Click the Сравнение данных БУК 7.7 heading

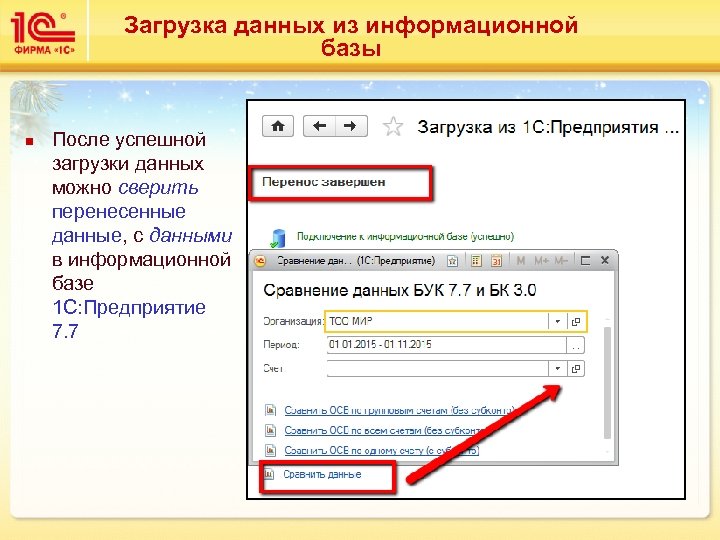point(400,290)
